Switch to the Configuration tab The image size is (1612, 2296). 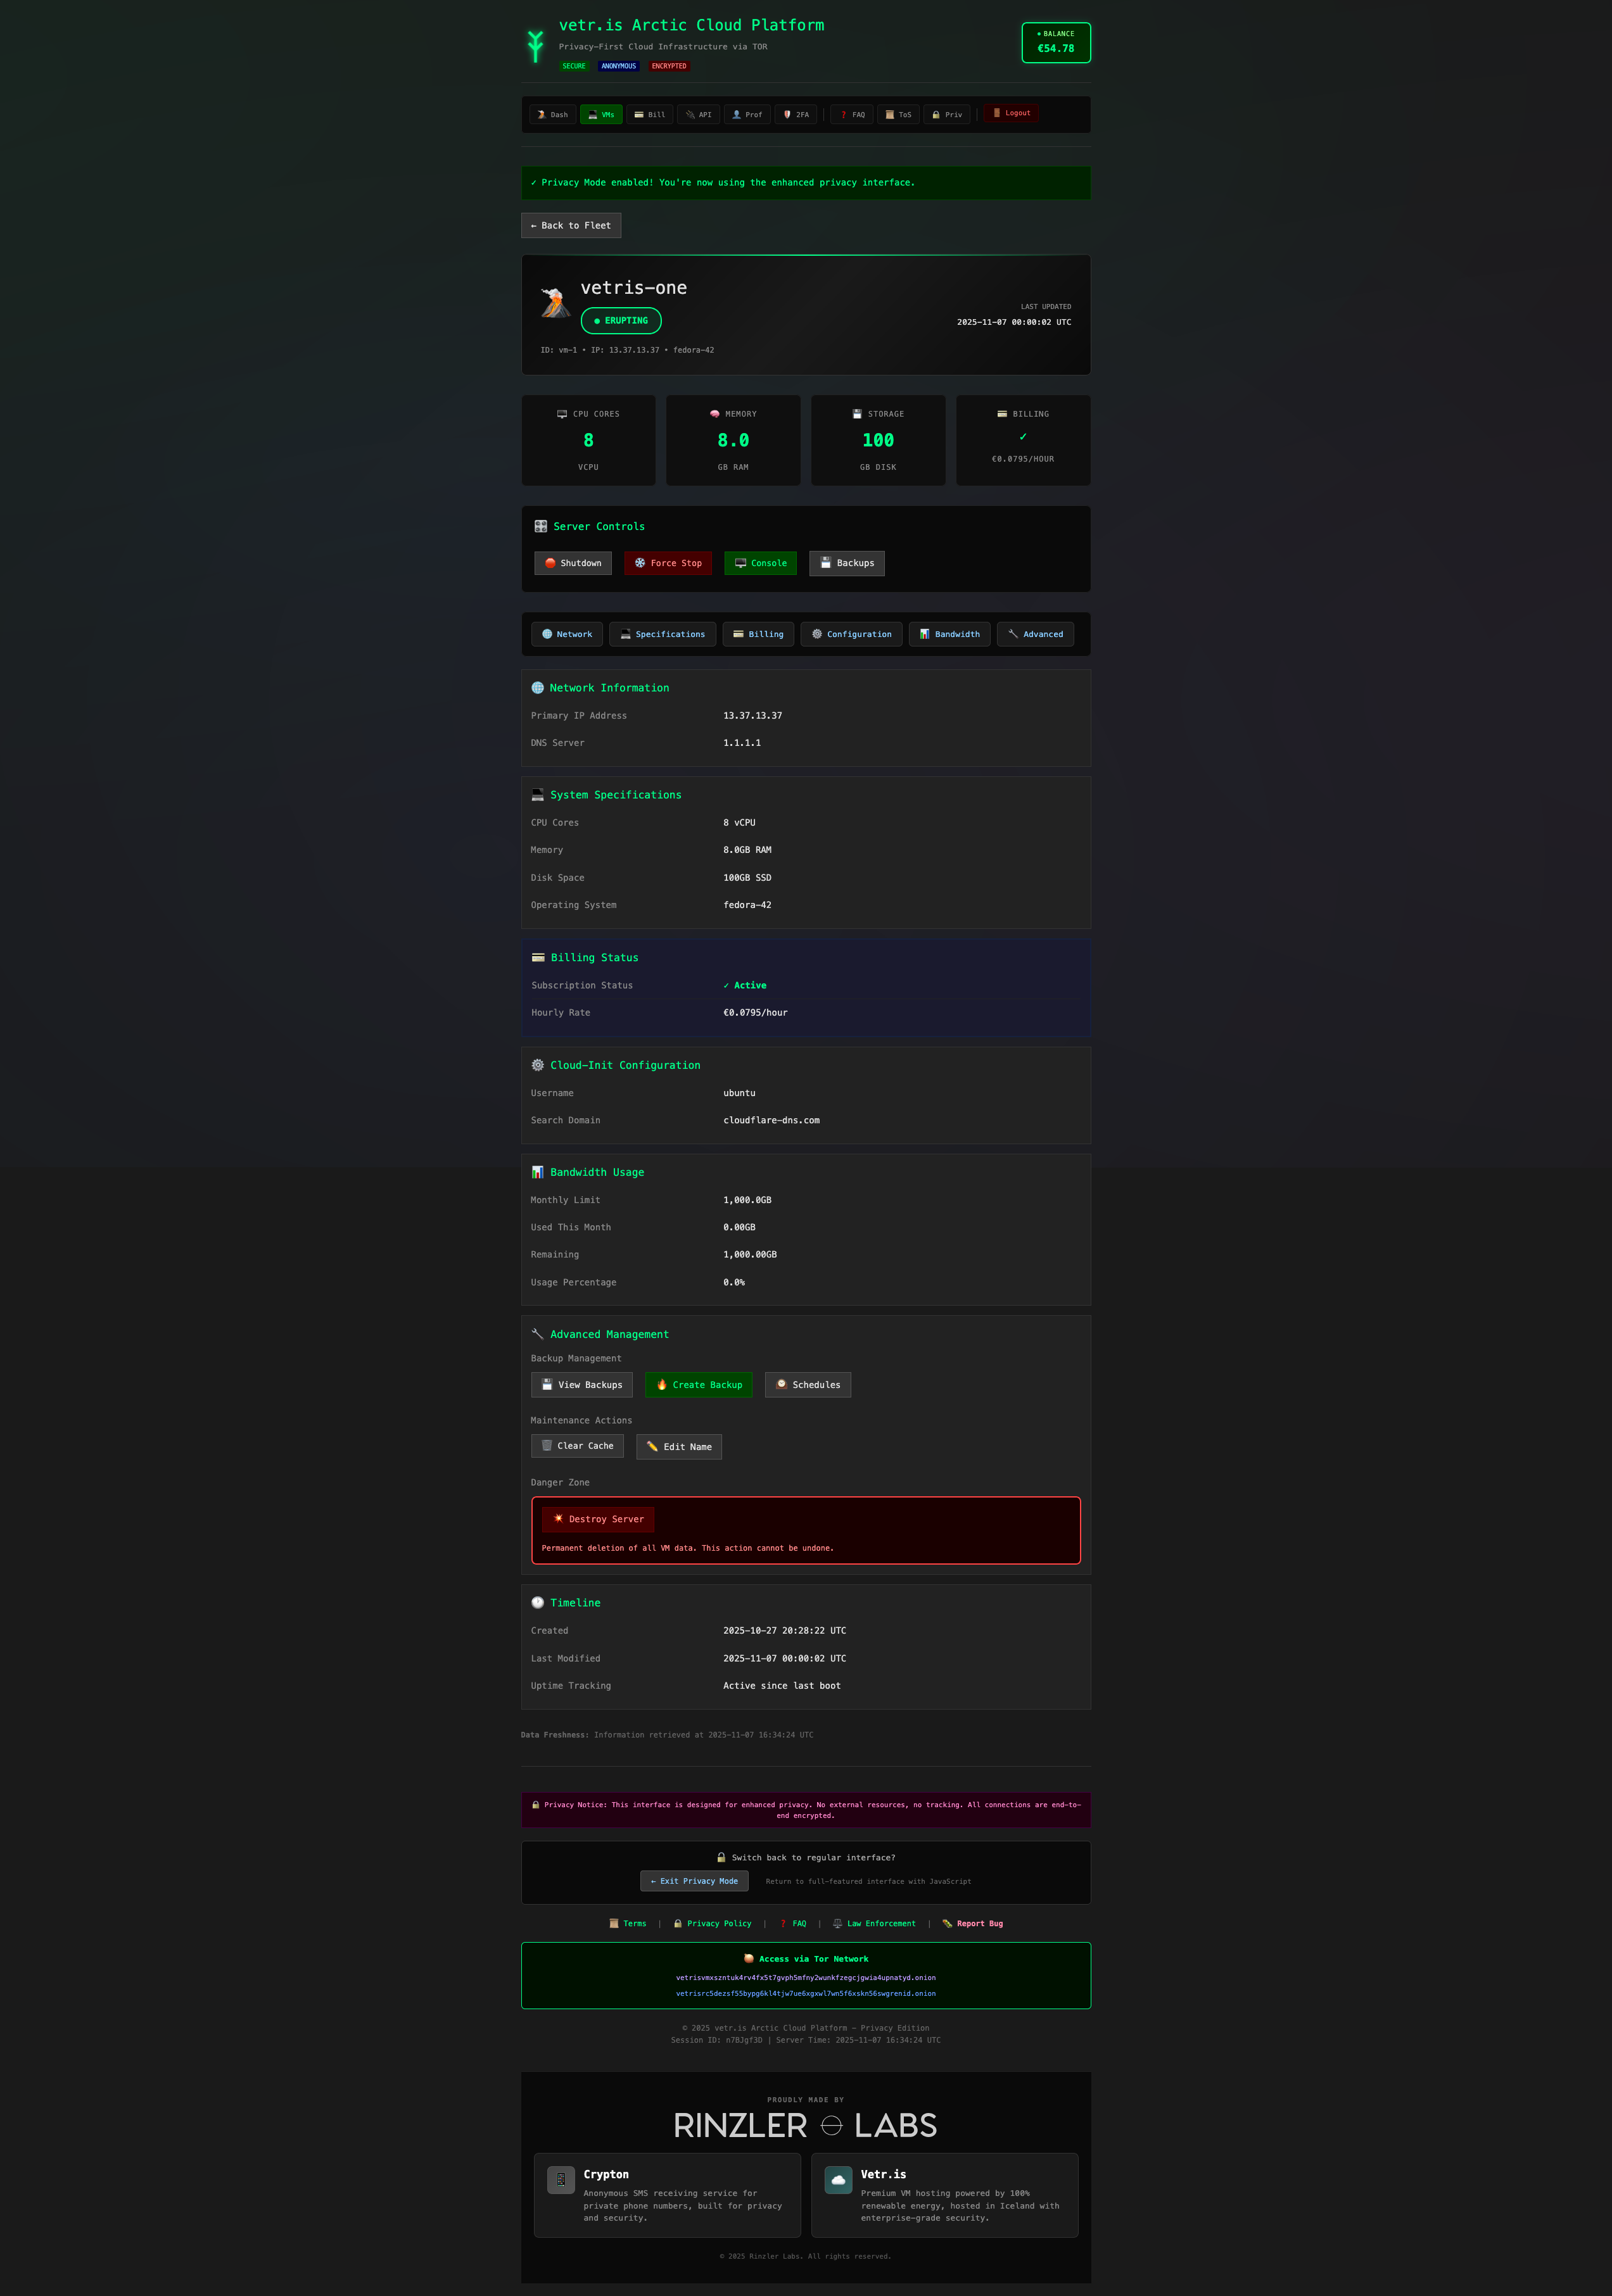pos(850,633)
